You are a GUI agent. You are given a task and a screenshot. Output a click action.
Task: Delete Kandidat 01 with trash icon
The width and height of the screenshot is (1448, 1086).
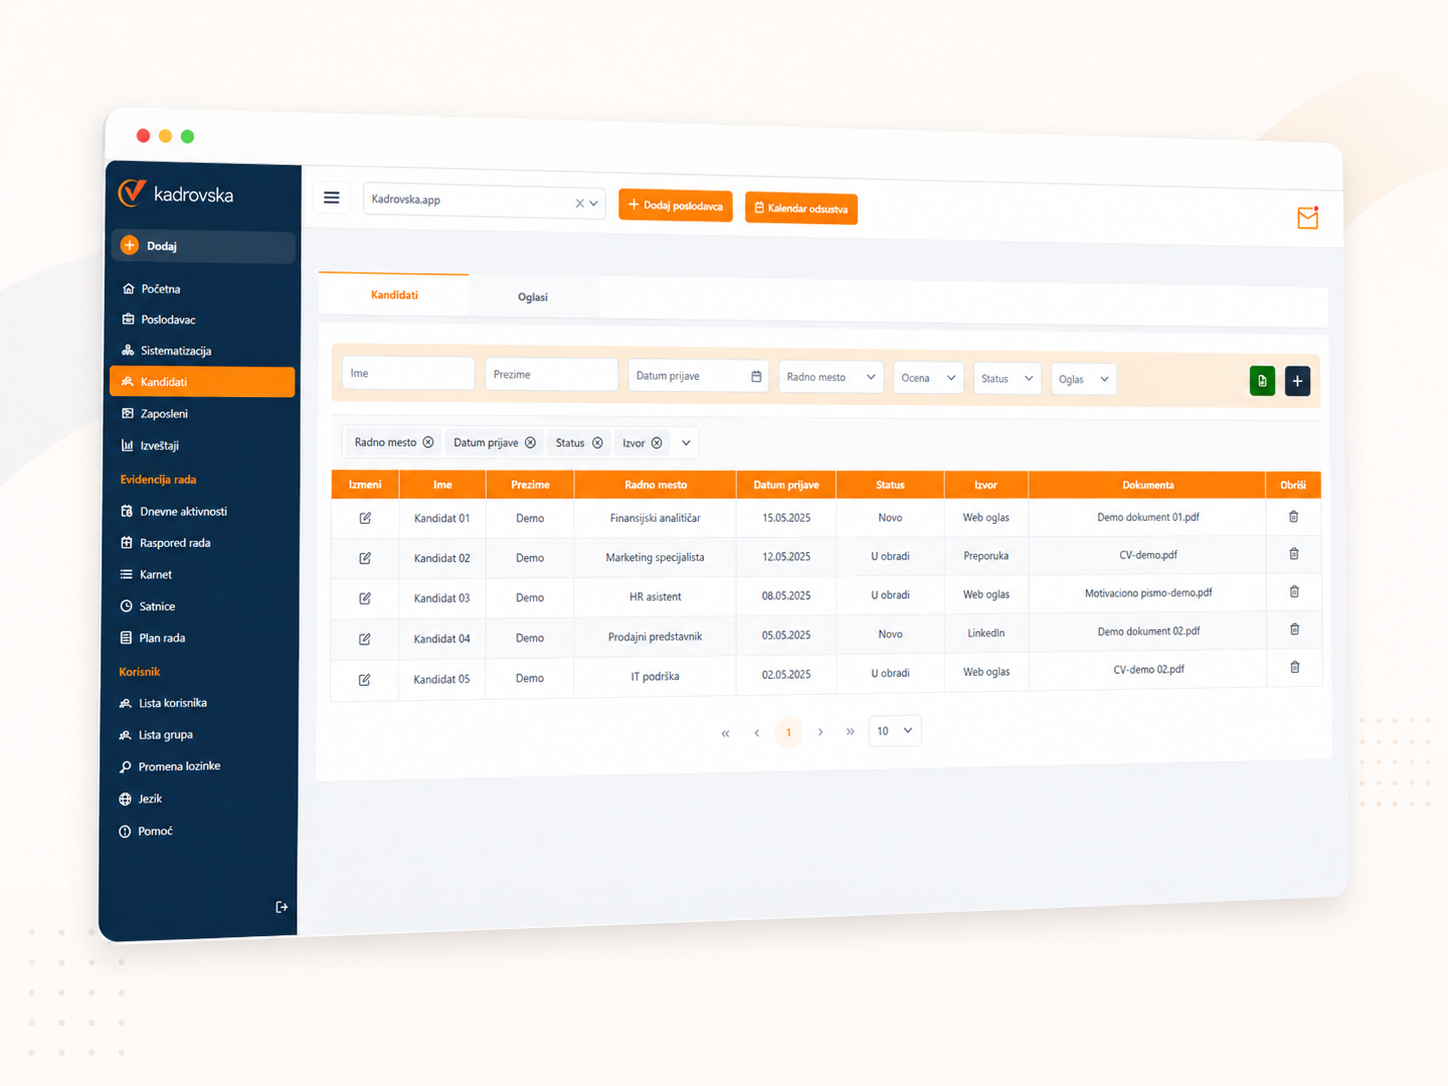1293,517
